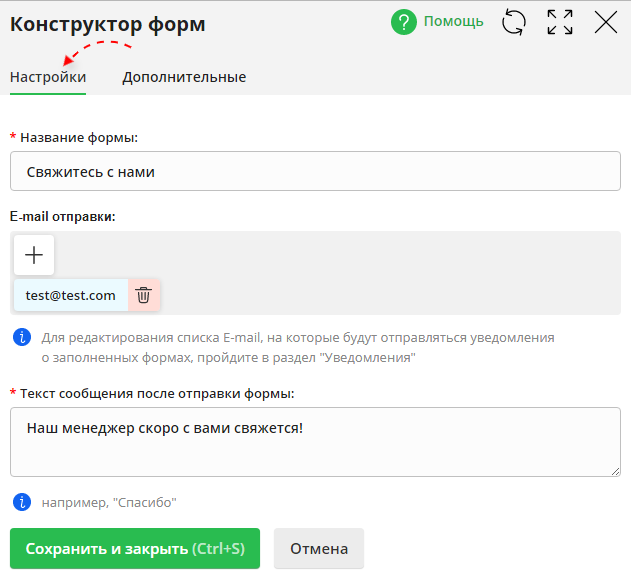Click the green question mark help icon
The width and height of the screenshot is (631, 586).
(x=404, y=22)
